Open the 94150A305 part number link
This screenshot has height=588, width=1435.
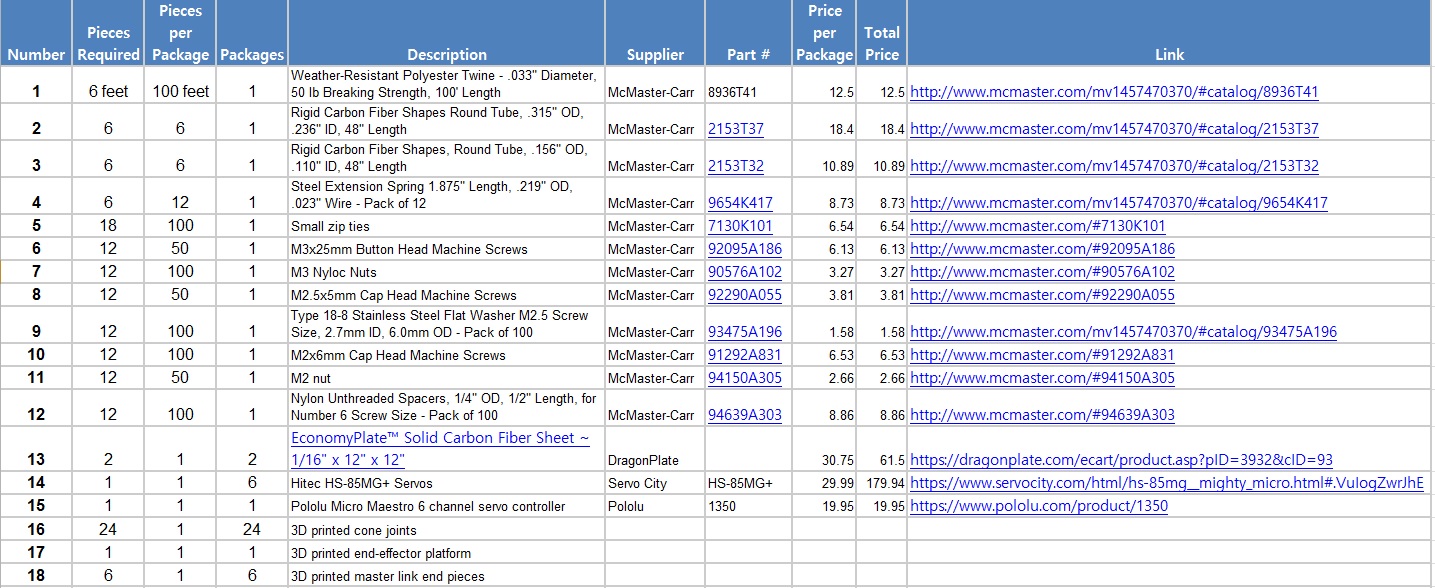(x=745, y=378)
